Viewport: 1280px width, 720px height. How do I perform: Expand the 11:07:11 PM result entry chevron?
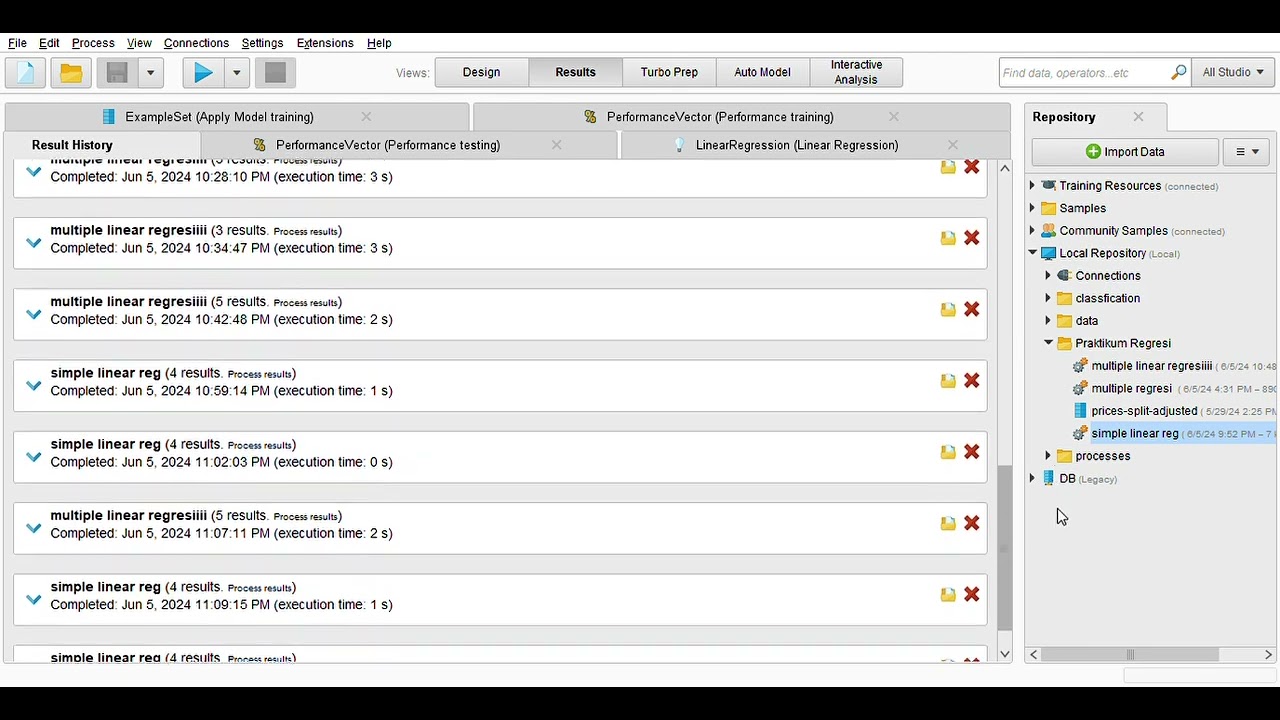click(34, 528)
